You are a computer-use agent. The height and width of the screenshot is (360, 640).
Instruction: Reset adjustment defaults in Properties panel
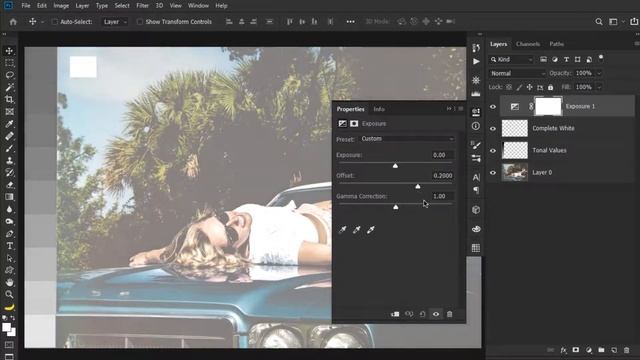pyautogui.click(x=422, y=314)
